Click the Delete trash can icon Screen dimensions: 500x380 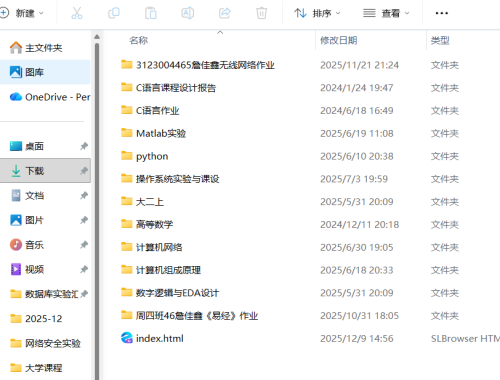(262, 13)
